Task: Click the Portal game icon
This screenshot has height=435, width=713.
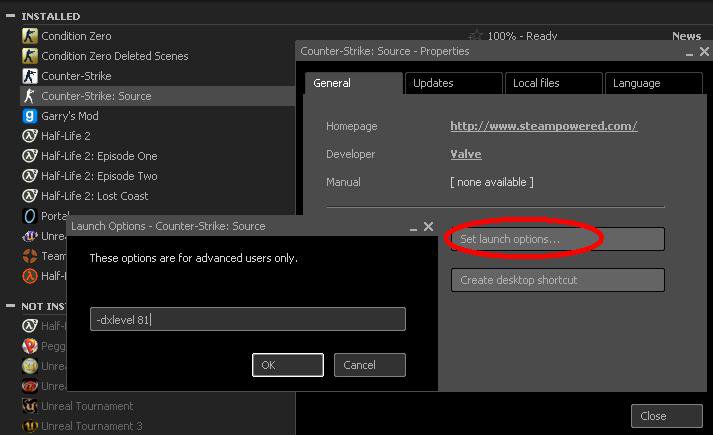Action: tap(30, 216)
